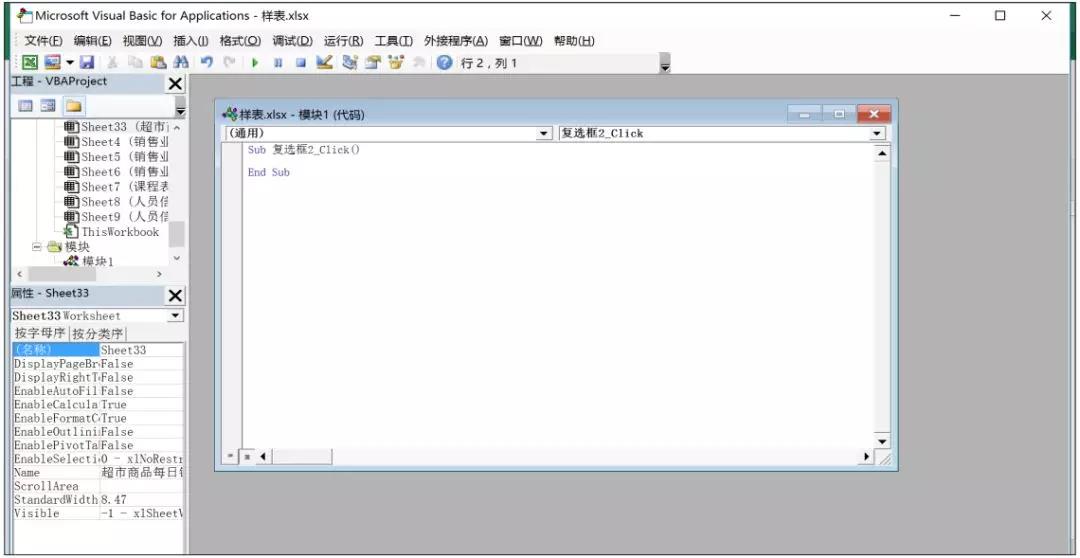Open the 编辑(E) menu
Image resolution: width=1080 pixels, height=558 pixels.
pyautogui.click(x=93, y=41)
